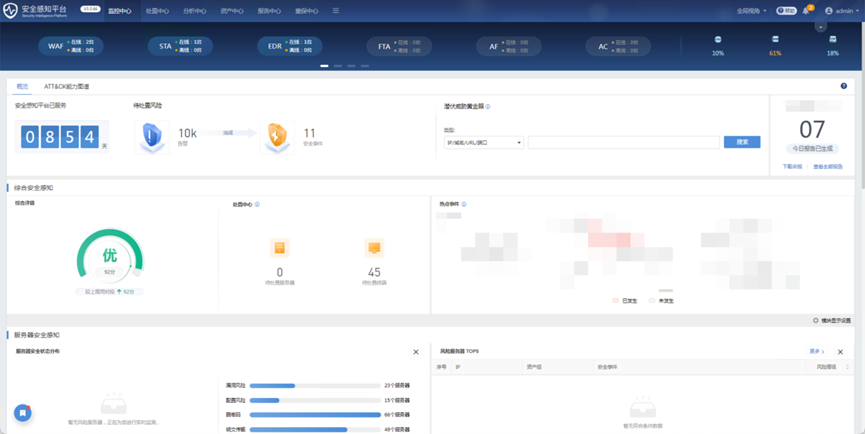This screenshot has width=865, height=434.
Task: Click the floating blue bookmark button
Action: (23, 412)
